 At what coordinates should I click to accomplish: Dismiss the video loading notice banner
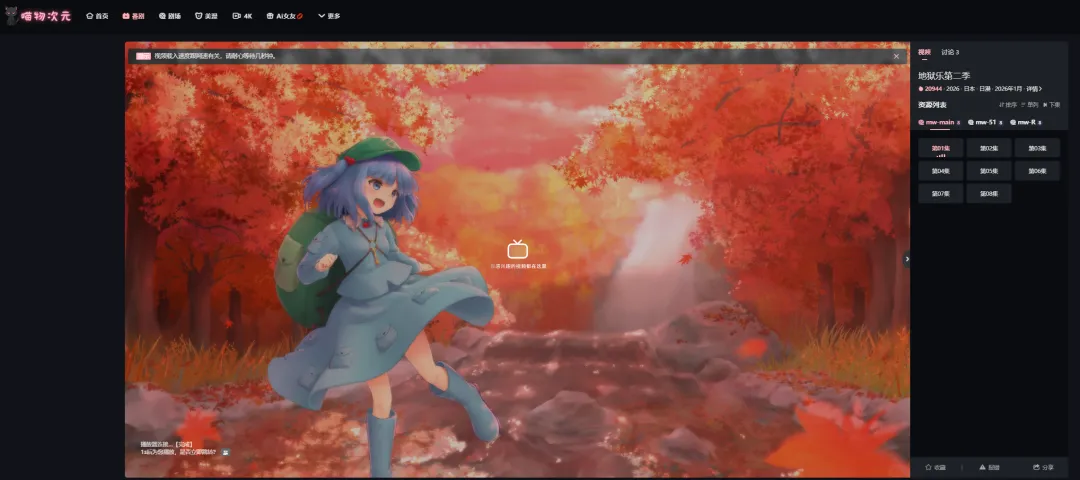[x=896, y=56]
